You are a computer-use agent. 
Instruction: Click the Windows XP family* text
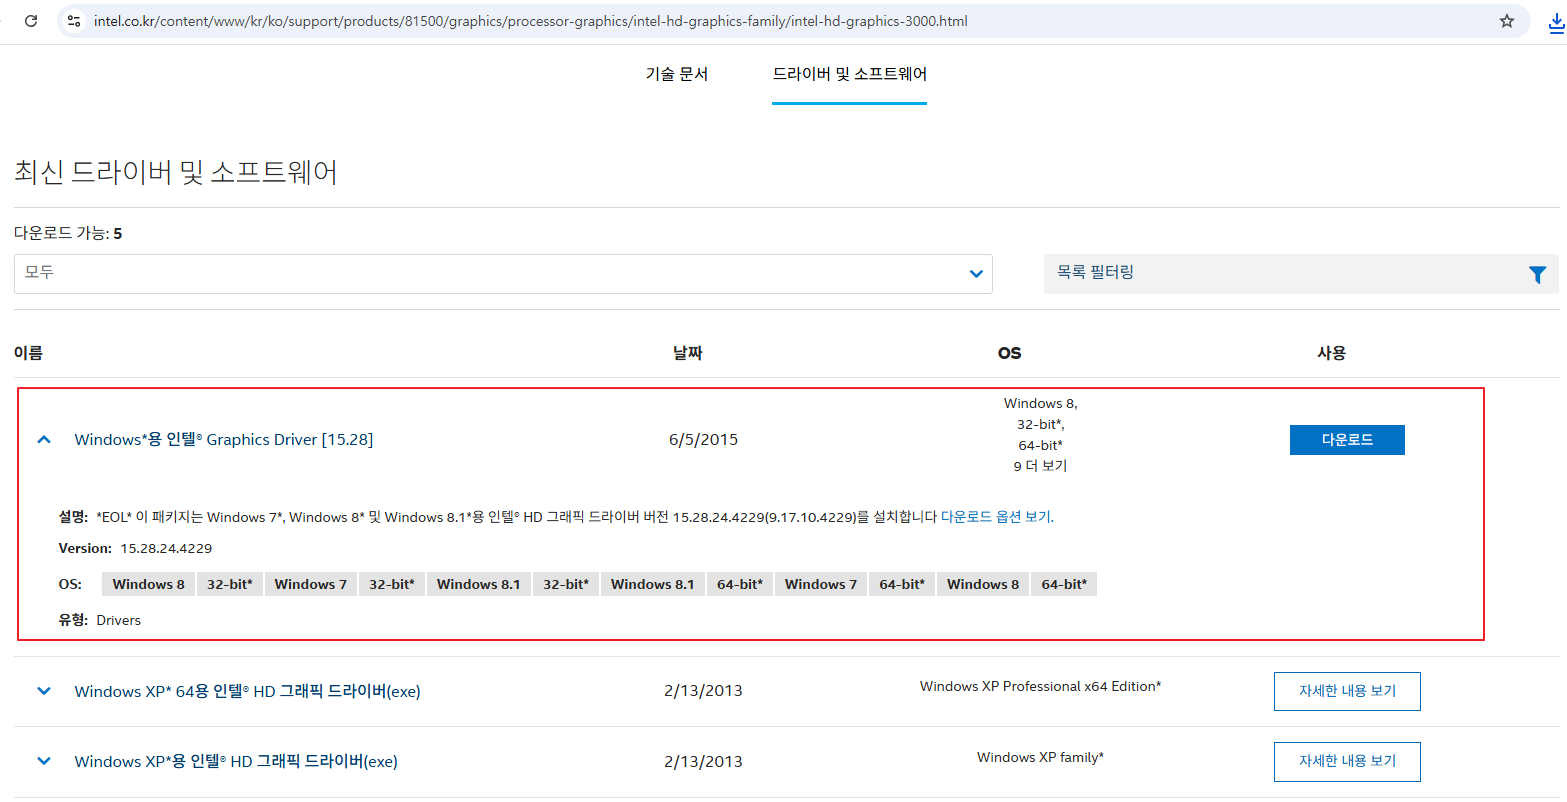click(1040, 757)
